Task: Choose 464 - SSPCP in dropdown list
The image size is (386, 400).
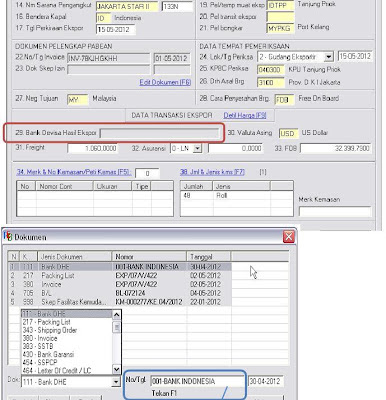Action: click(x=67, y=362)
